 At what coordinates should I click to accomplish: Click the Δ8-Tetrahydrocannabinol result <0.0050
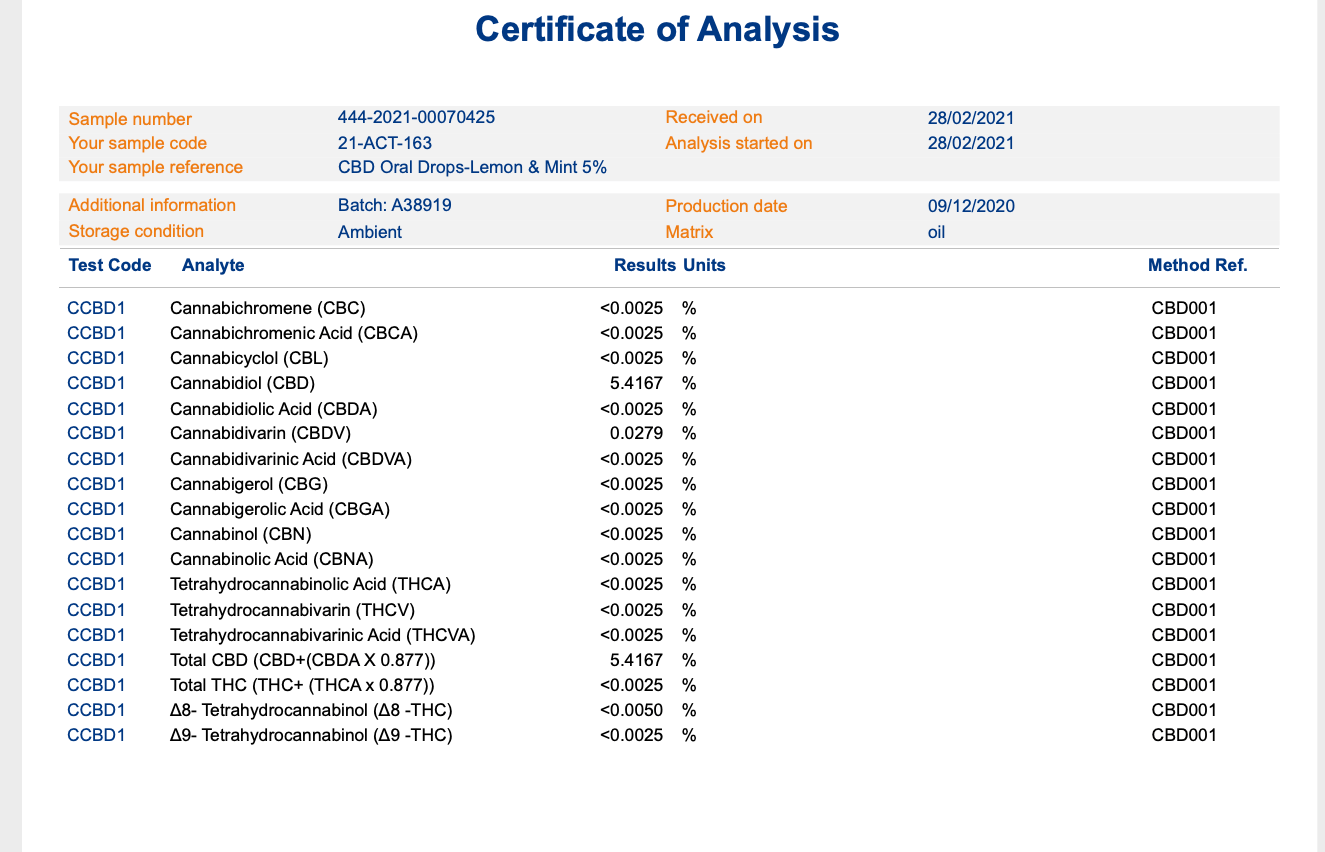[x=631, y=710]
